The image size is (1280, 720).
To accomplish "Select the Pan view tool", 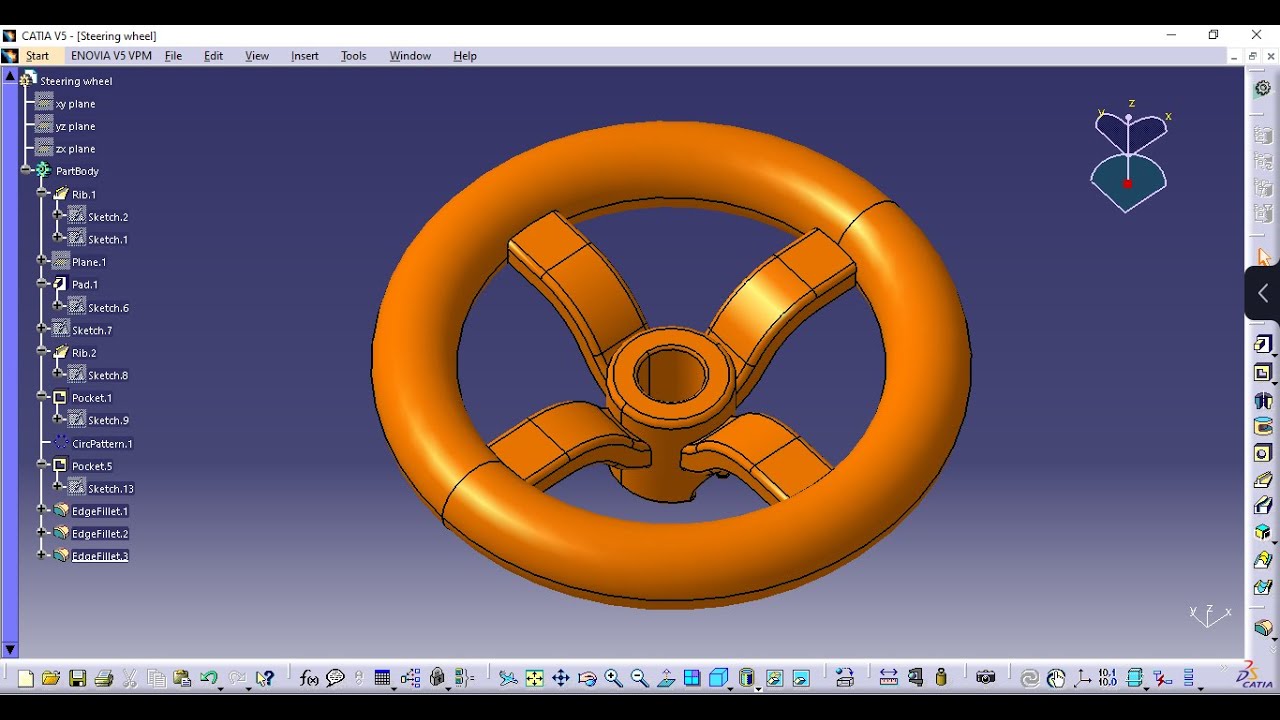I will (x=561, y=679).
